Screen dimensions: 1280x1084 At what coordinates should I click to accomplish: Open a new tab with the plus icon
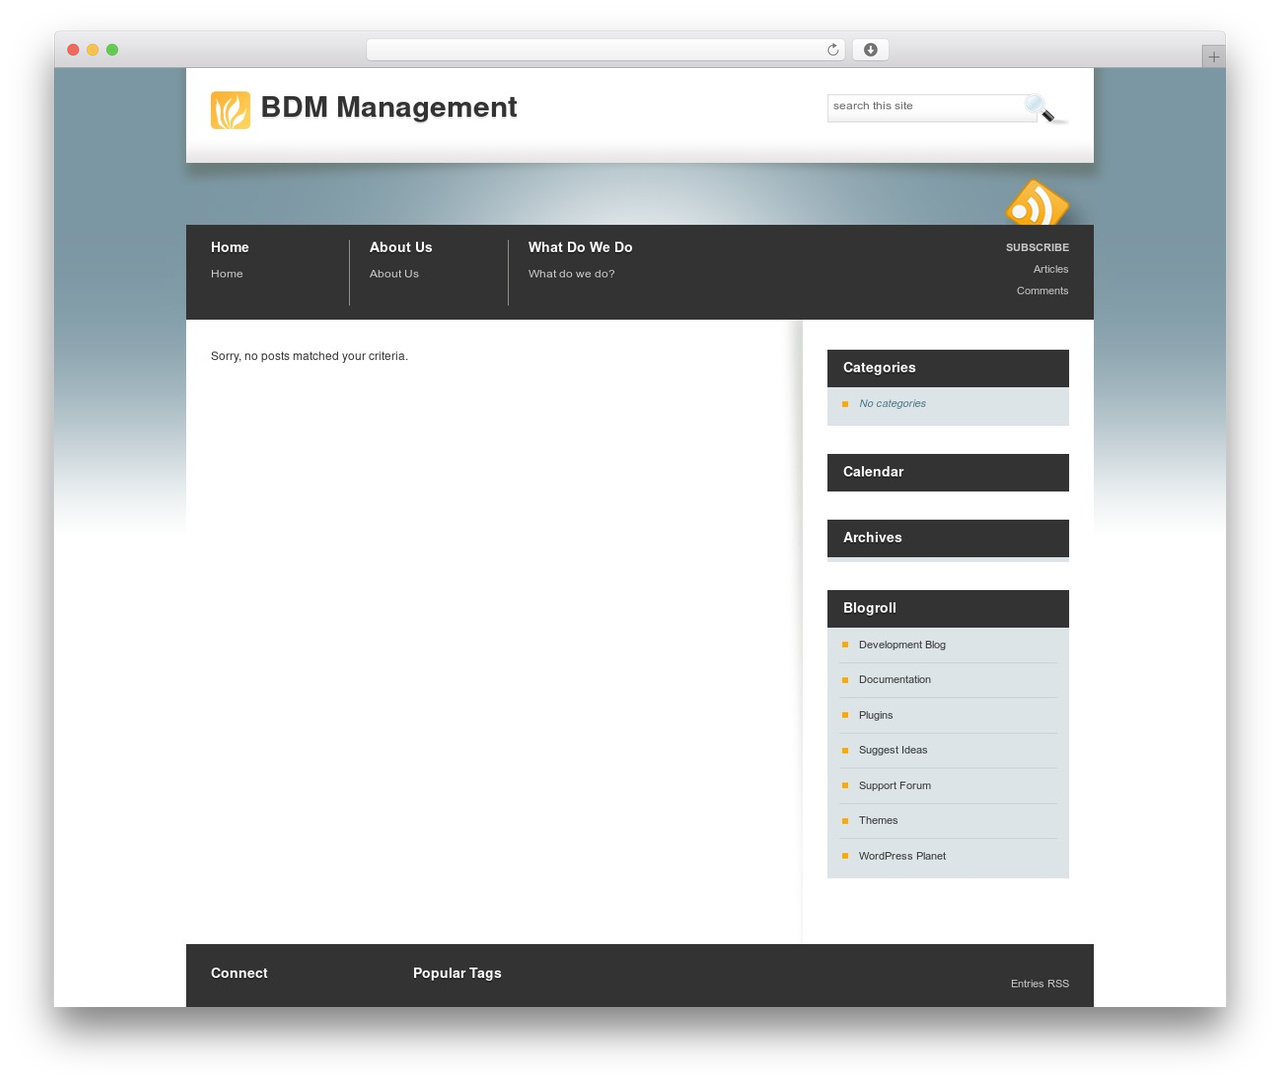coord(1213,57)
